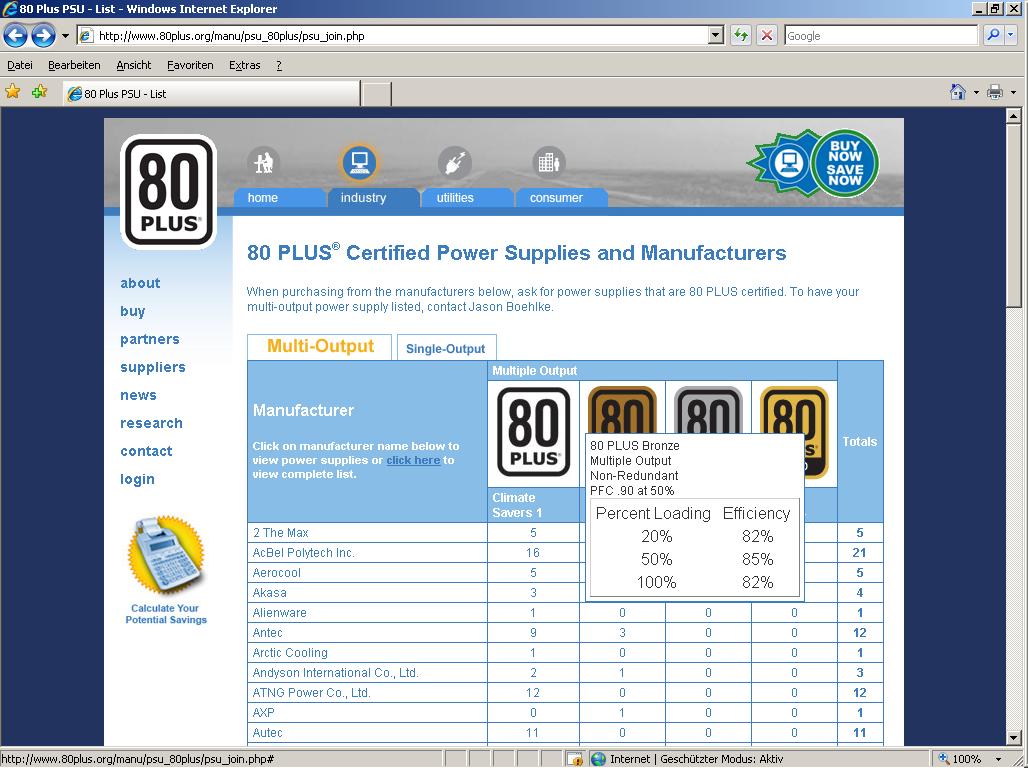This screenshot has width=1028, height=768.
Task: Click the page scrollbar up arrow
Action: [x=1014, y=115]
